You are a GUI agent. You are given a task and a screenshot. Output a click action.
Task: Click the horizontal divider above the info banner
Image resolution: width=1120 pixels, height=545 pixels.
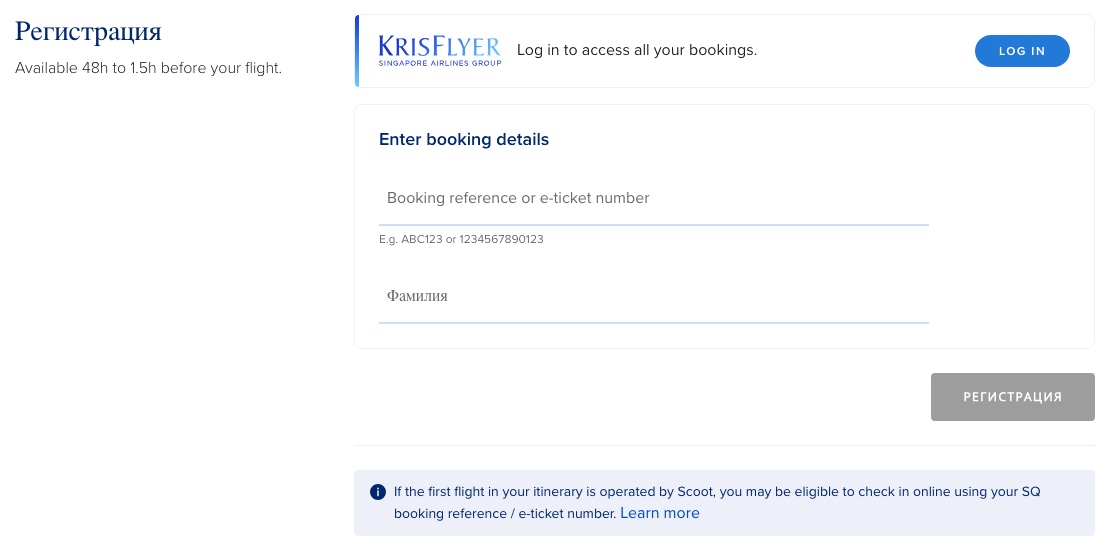coord(724,446)
